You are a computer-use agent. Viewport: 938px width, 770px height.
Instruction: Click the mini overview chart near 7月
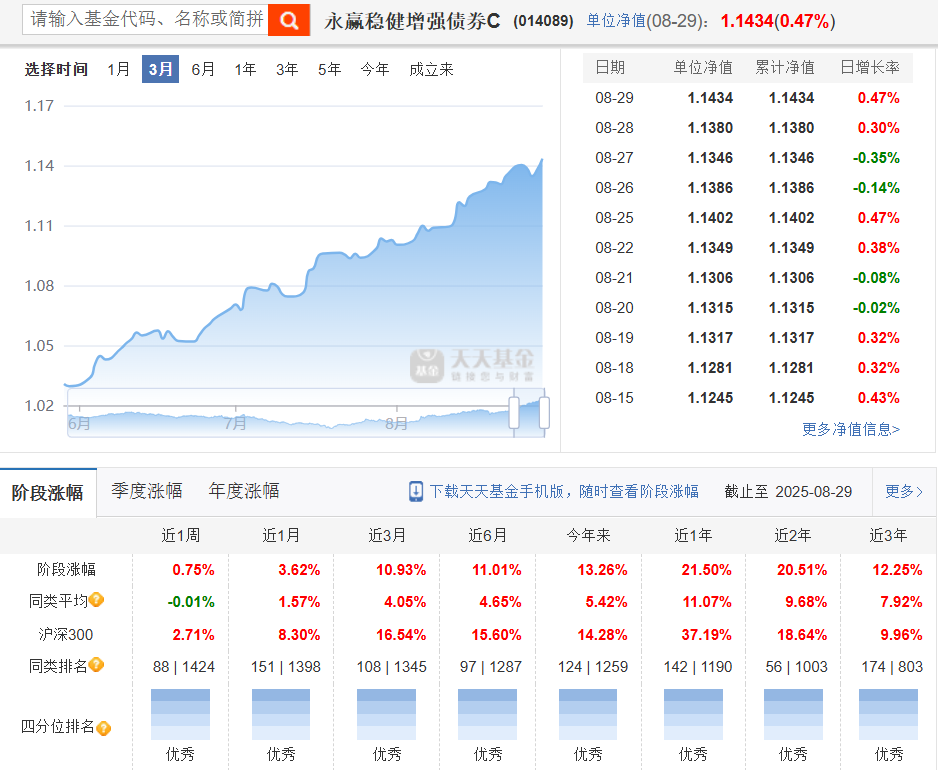[236, 422]
